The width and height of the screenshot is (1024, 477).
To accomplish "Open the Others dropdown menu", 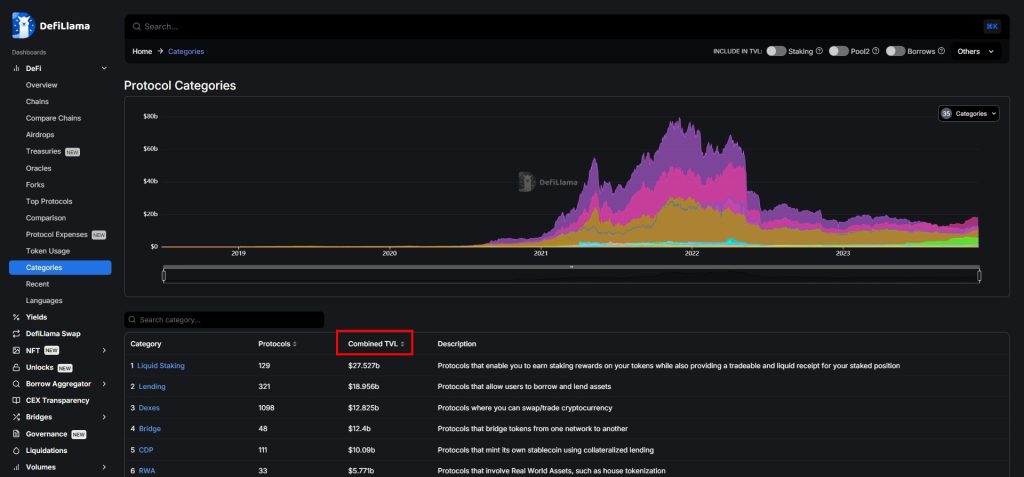I will [976, 51].
